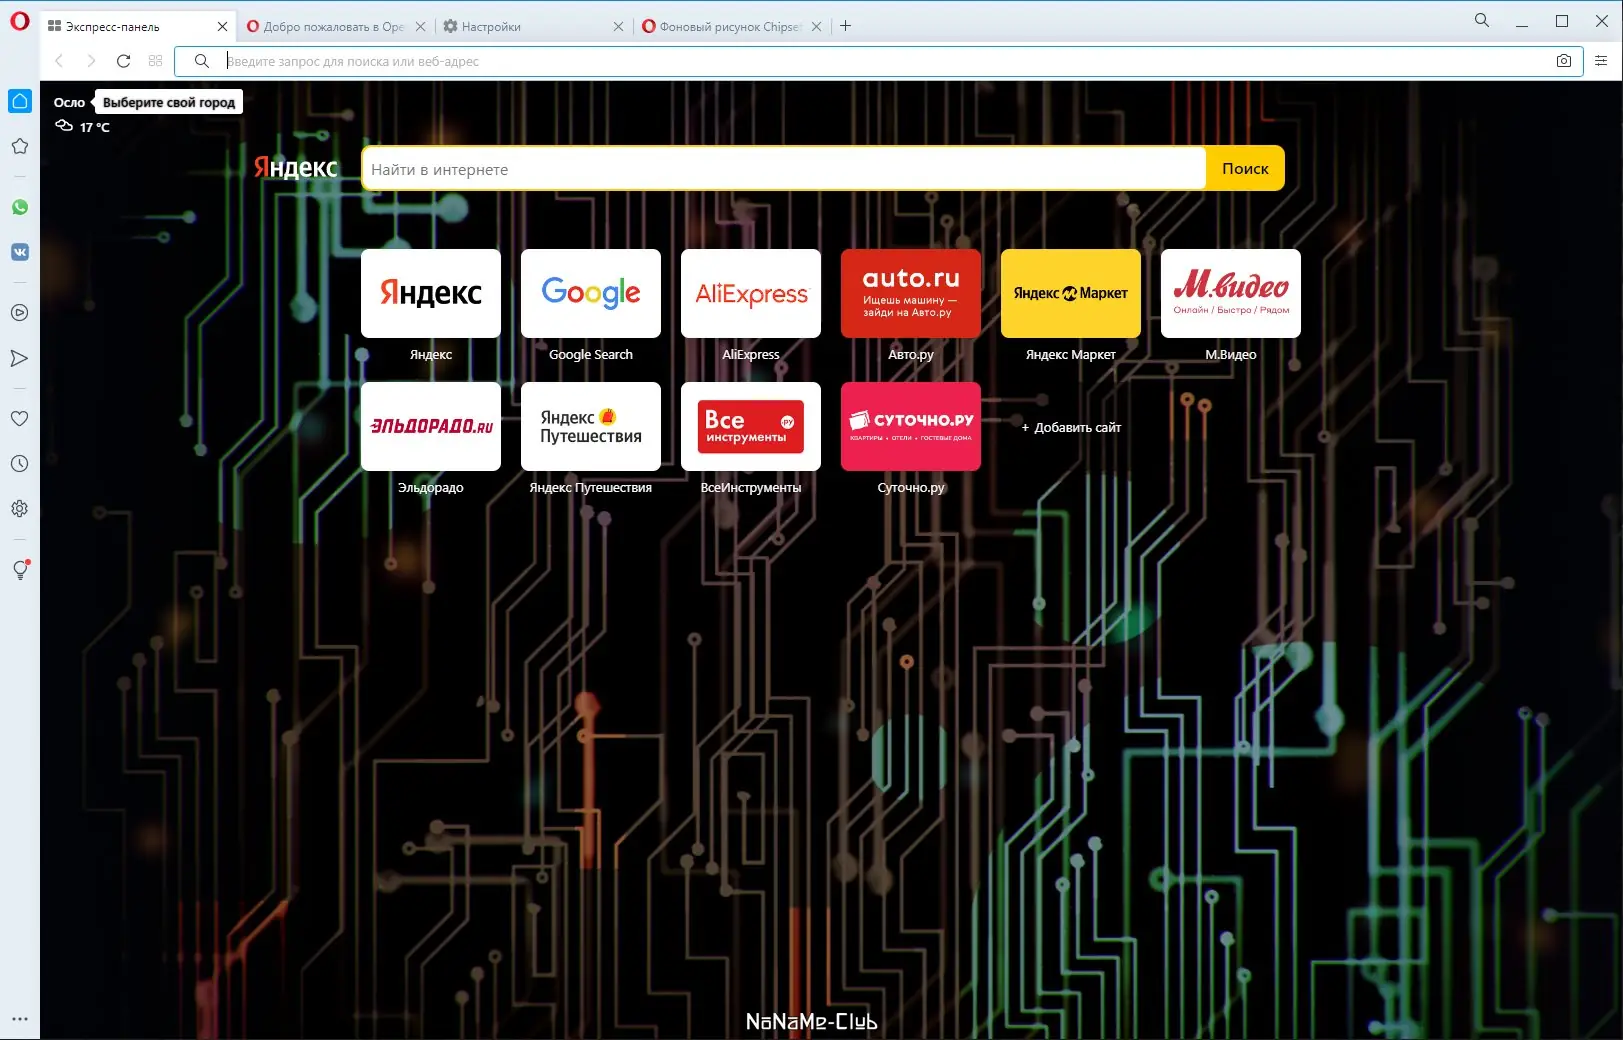The height and width of the screenshot is (1040, 1623).
Task: Switch to the Фоновый рисунок Chipset tab
Action: [x=731, y=27]
